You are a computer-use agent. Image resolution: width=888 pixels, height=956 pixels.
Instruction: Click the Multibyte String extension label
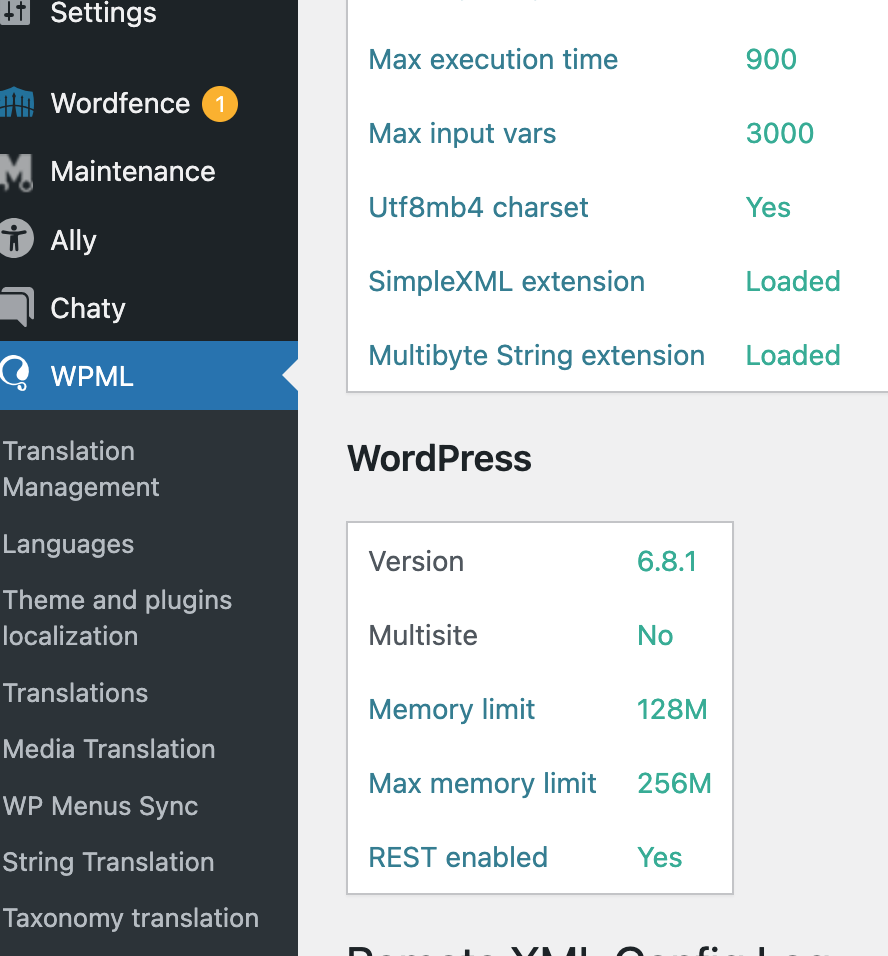537,355
